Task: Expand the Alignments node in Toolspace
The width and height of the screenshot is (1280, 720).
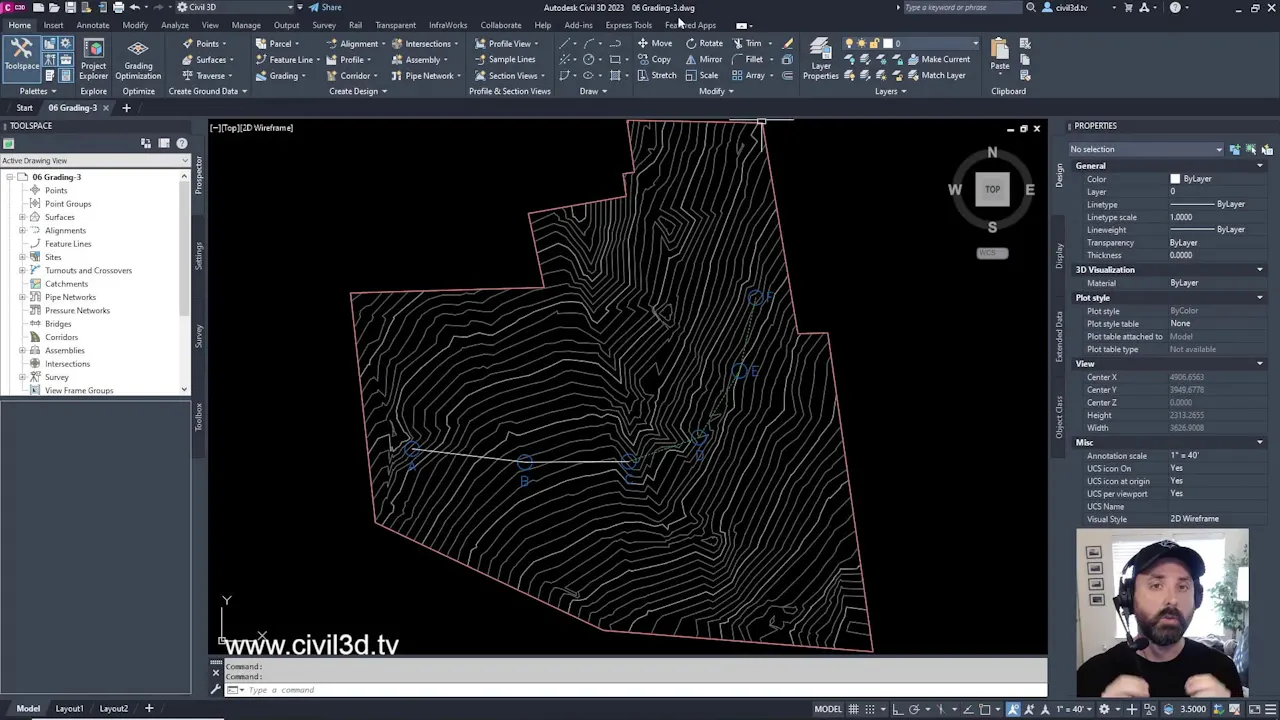Action: click(22, 230)
